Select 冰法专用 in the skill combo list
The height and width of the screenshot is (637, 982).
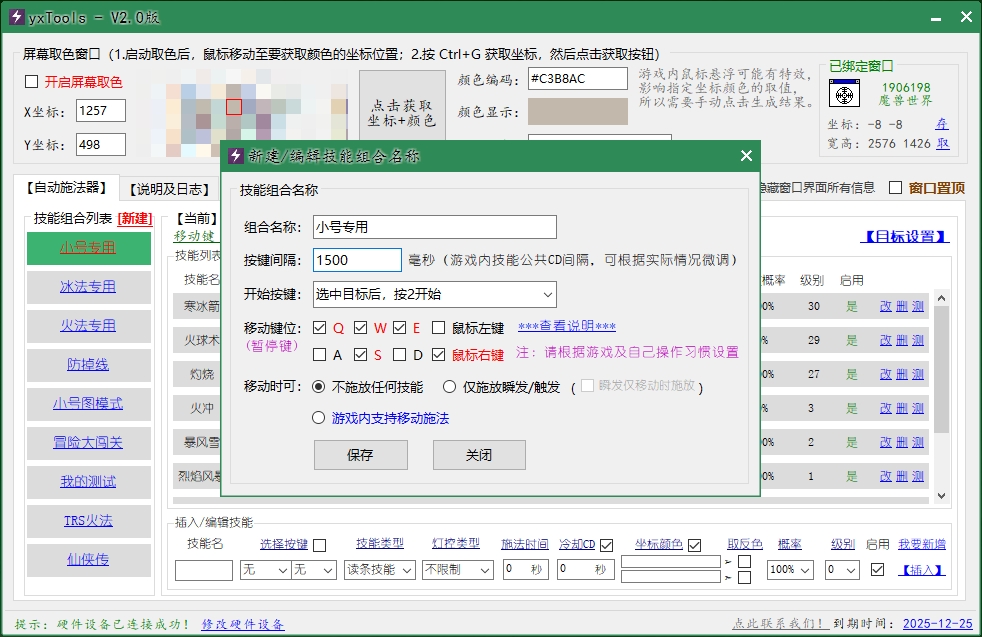(x=88, y=287)
